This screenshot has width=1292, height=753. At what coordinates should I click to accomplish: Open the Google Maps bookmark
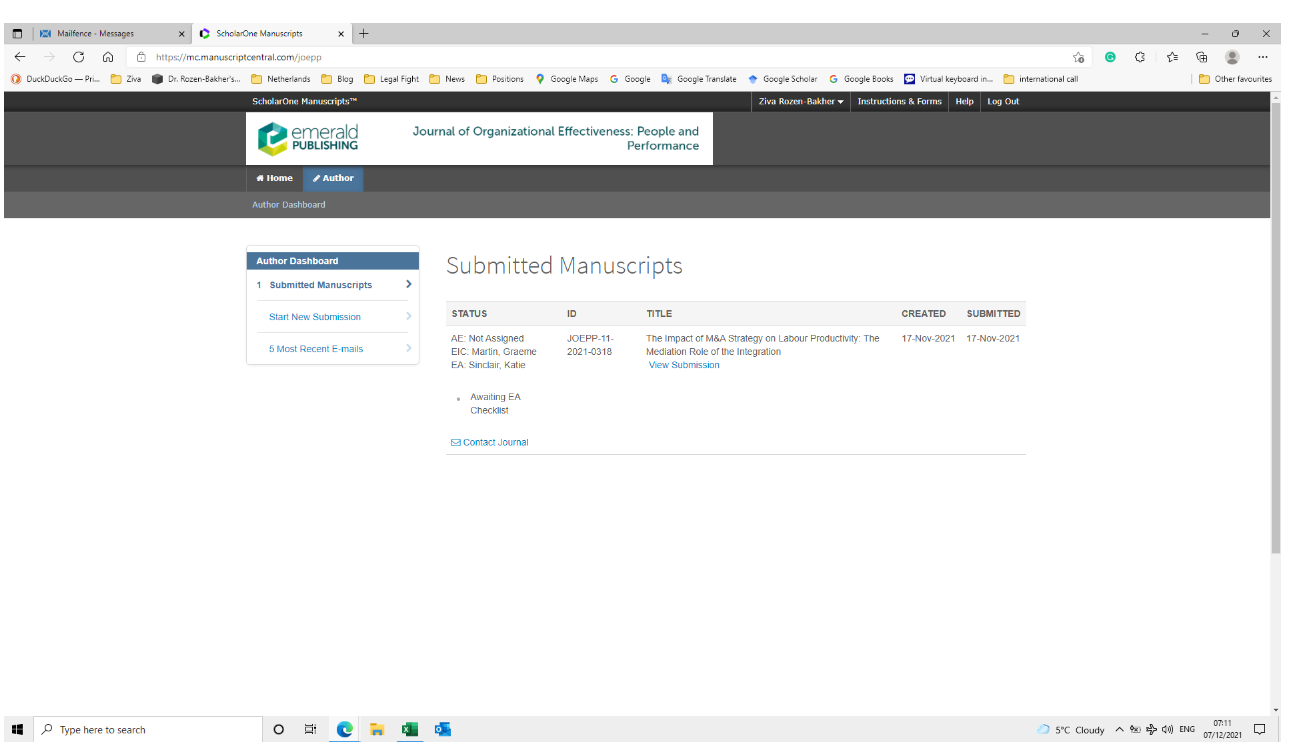pos(566,79)
